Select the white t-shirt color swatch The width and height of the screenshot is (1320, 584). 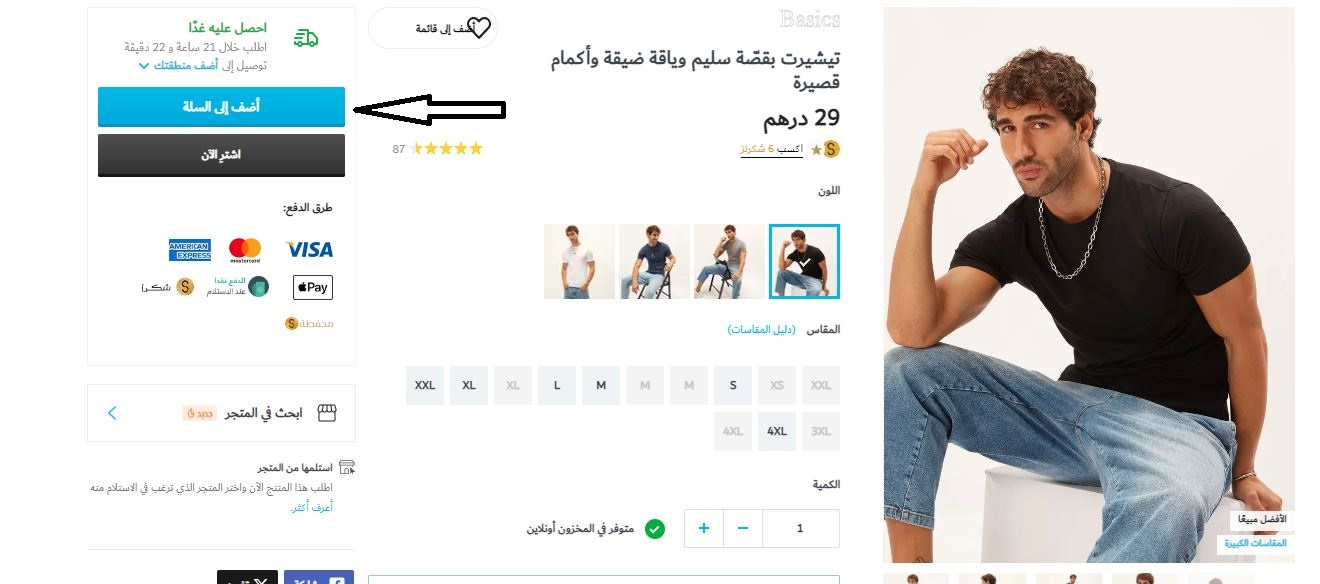580,261
